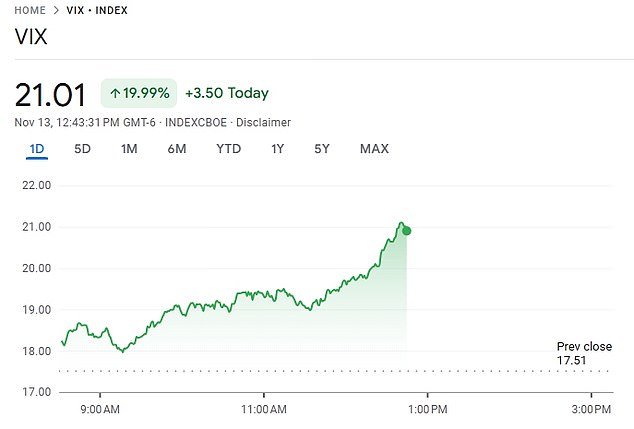
Task: Click the green up arrow icon
Action: click(115, 93)
